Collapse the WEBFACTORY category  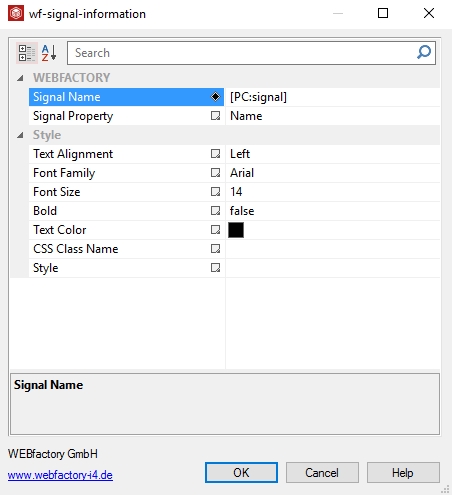20,78
